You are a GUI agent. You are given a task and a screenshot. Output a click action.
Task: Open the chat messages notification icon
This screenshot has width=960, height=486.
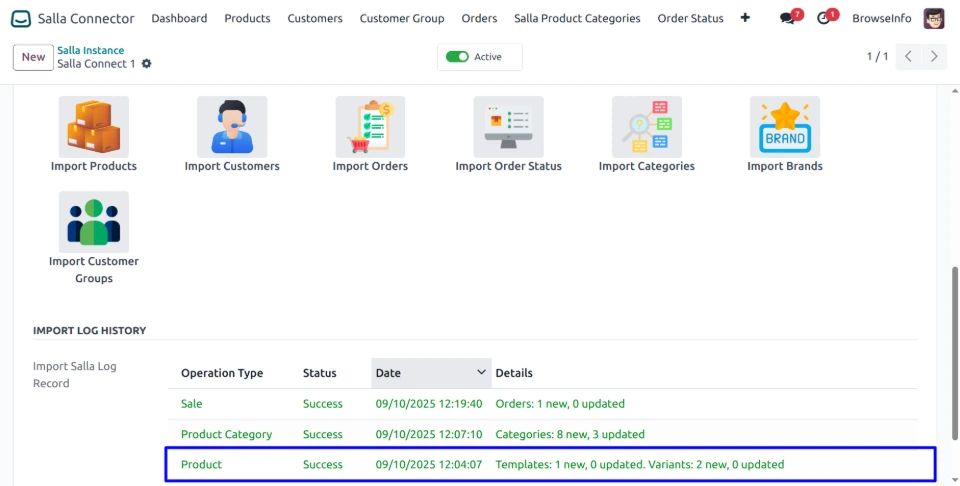pyautogui.click(x=788, y=18)
